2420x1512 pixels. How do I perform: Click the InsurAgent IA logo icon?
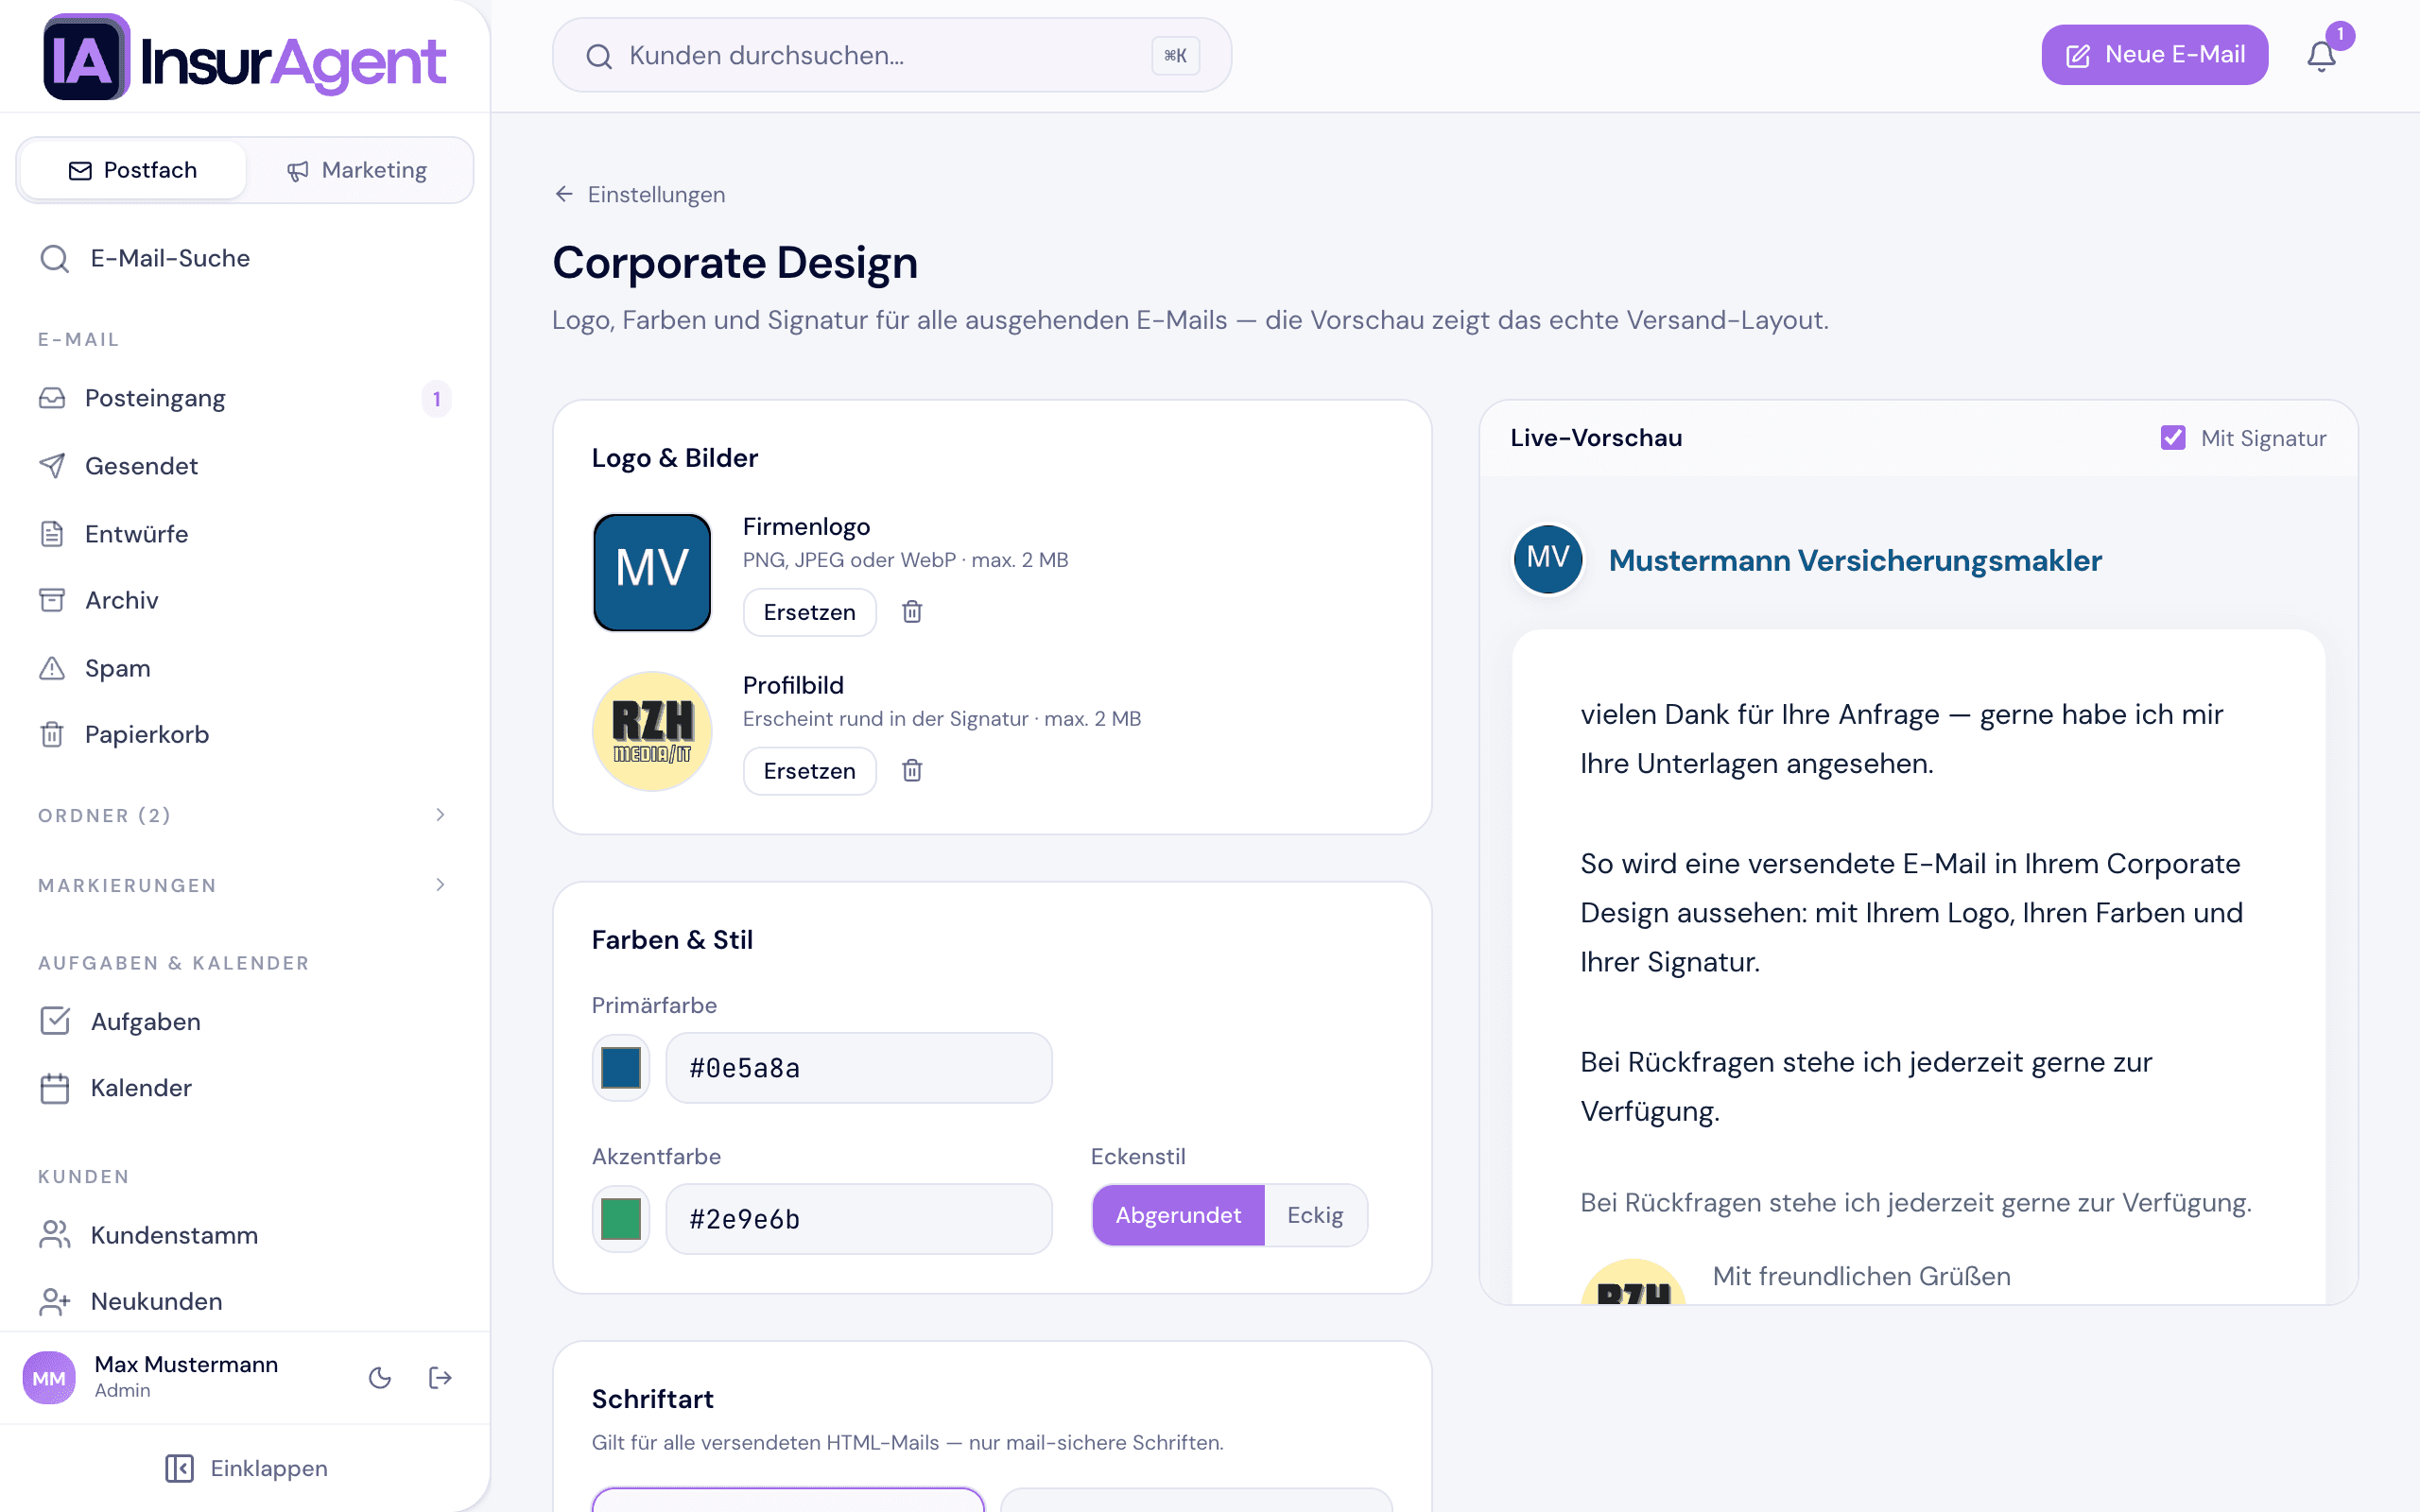point(86,57)
